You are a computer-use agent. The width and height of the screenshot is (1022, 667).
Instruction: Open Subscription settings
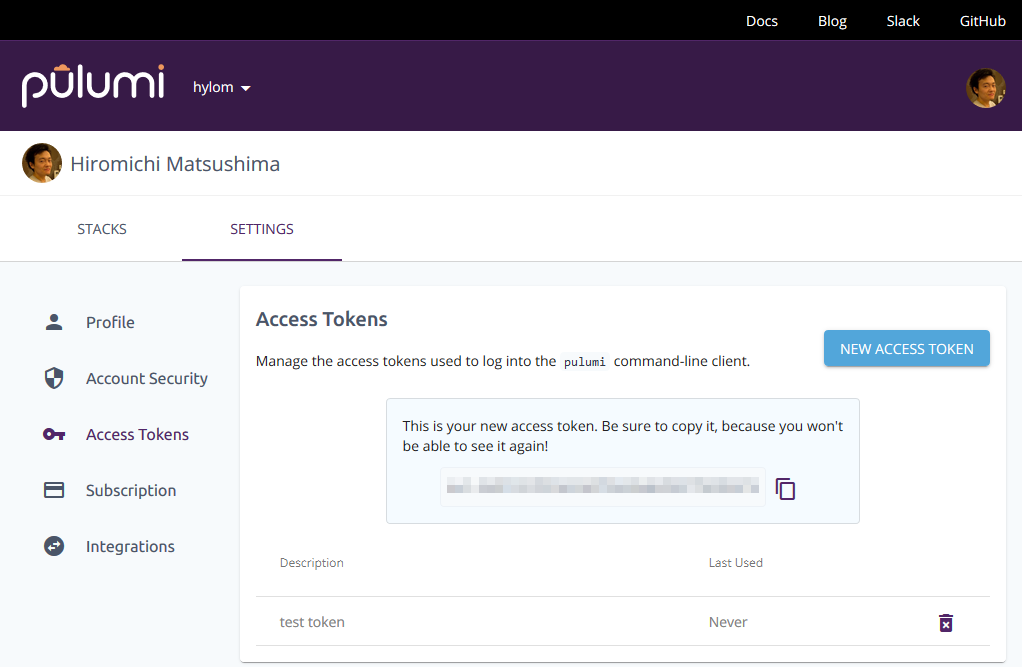(x=131, y=490)
